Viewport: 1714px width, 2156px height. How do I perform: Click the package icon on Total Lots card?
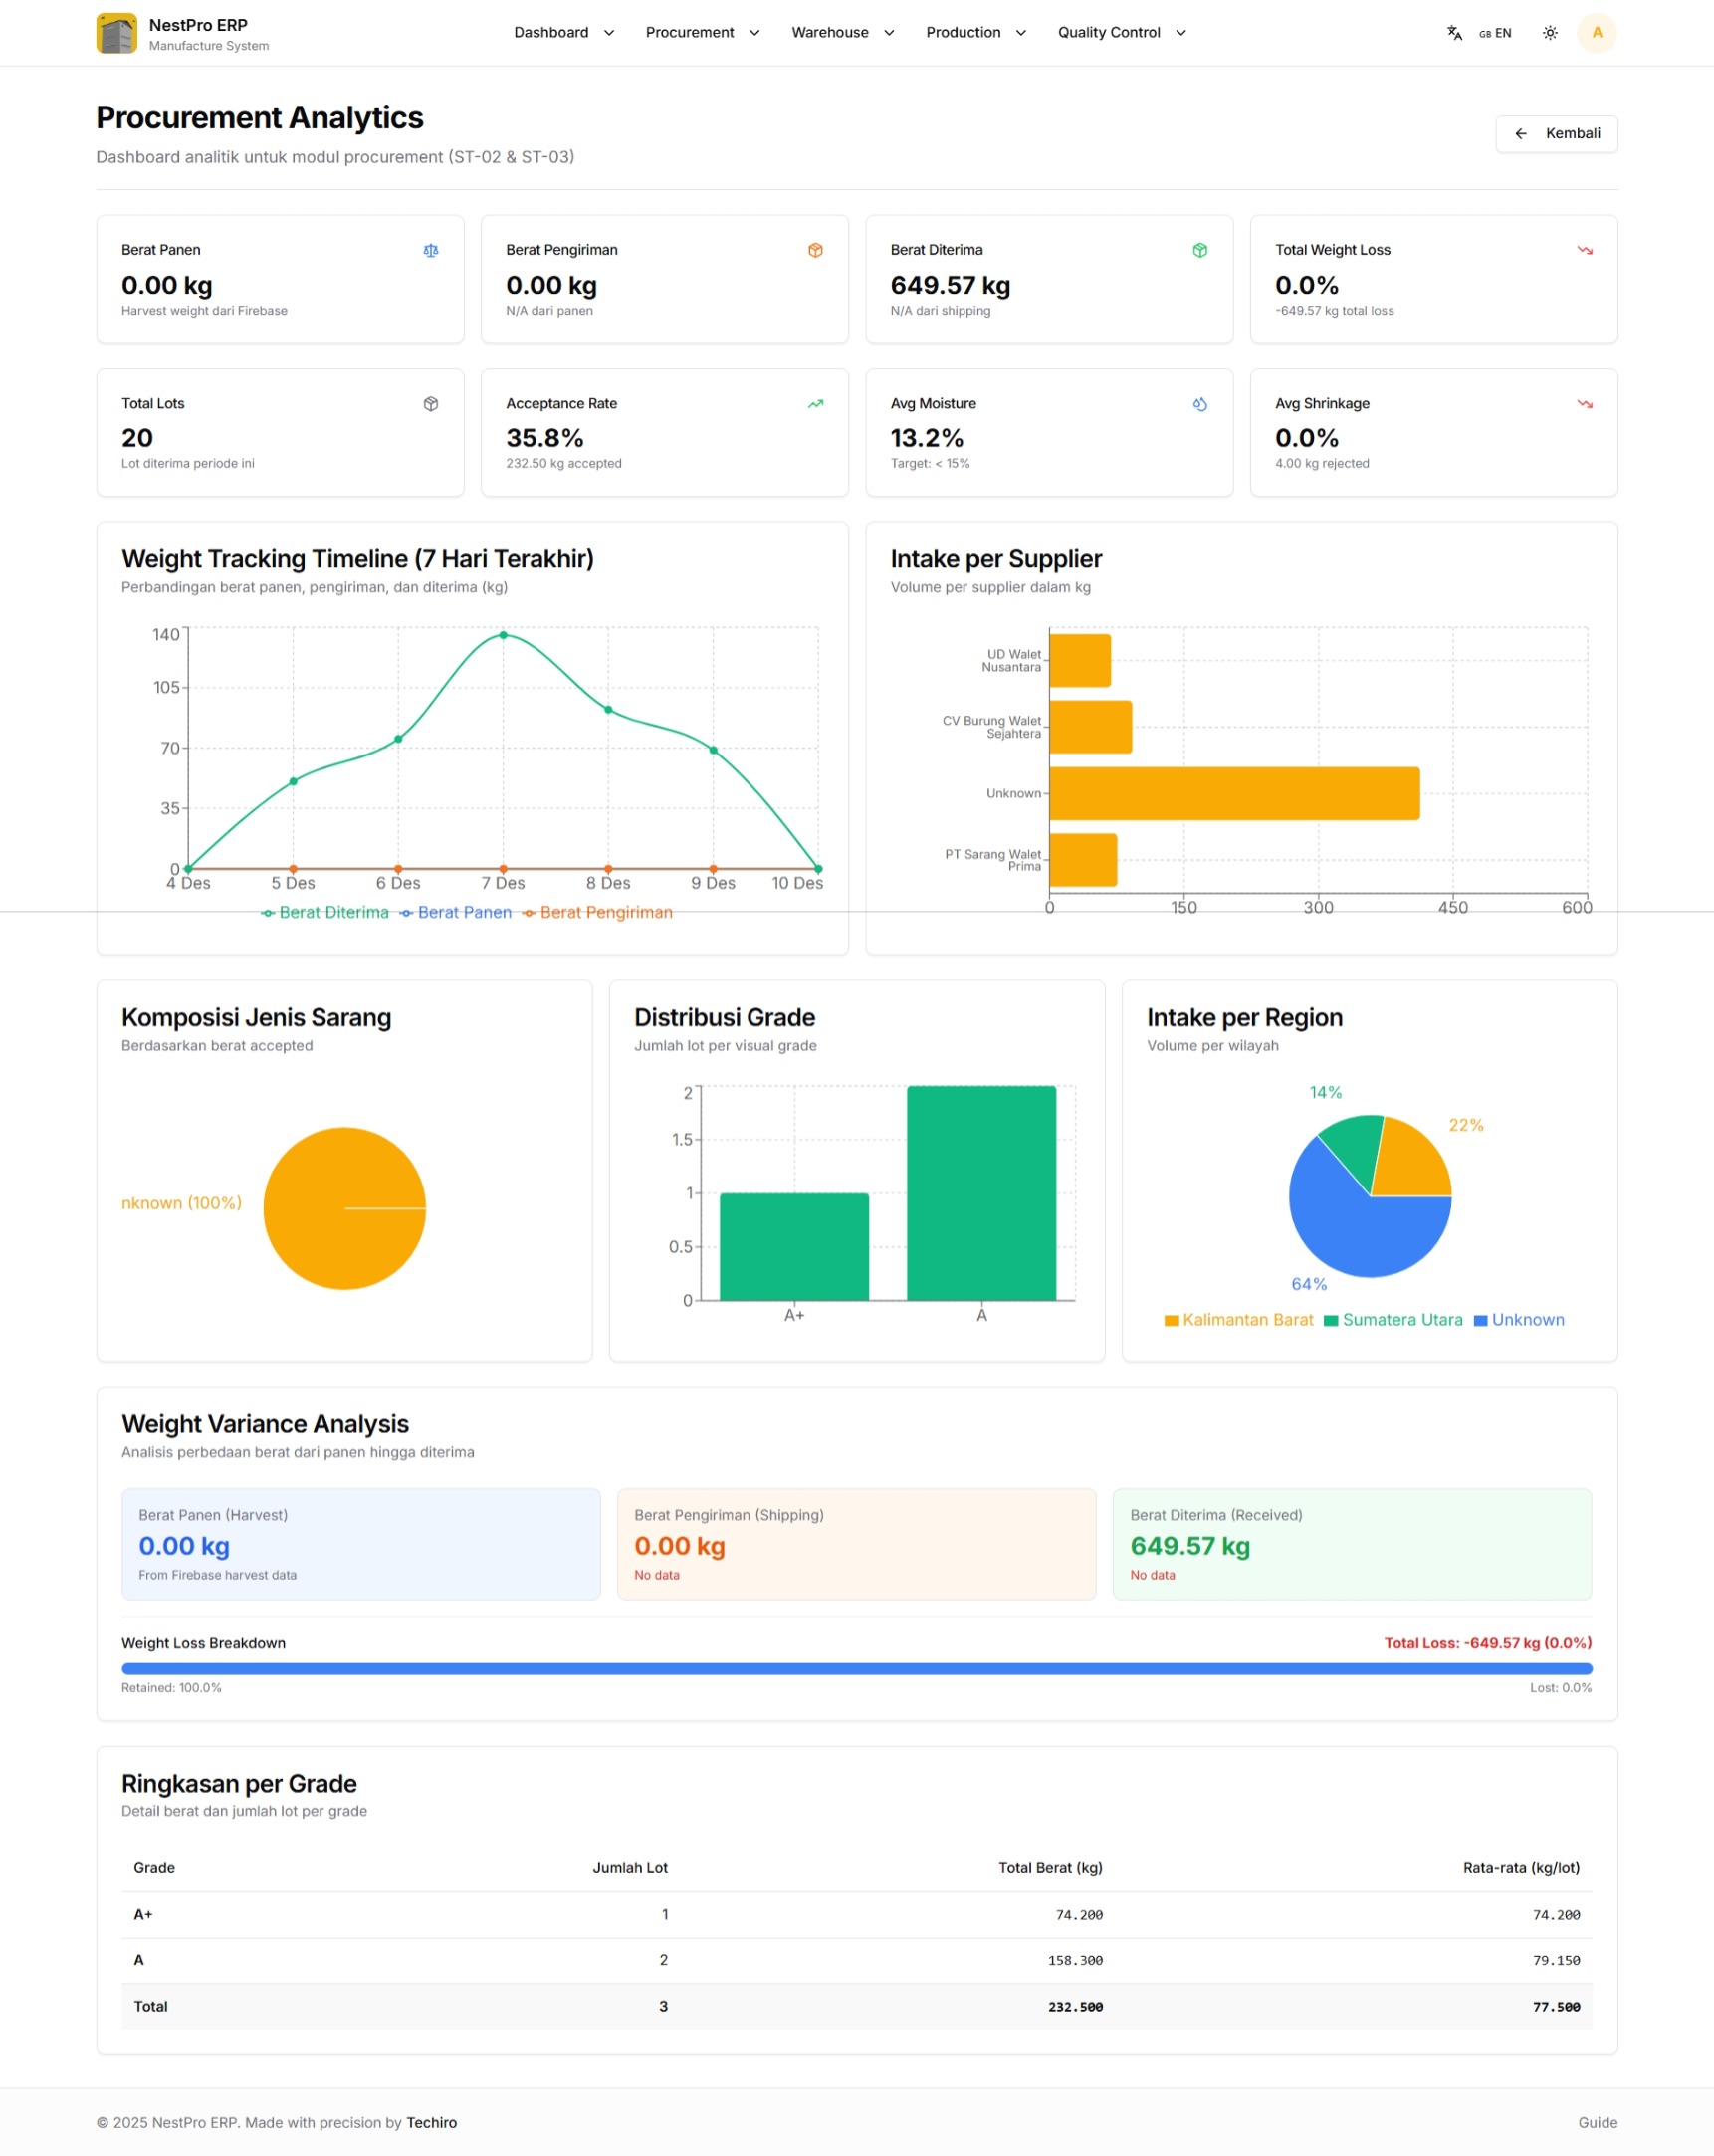(x=430, y=404)
